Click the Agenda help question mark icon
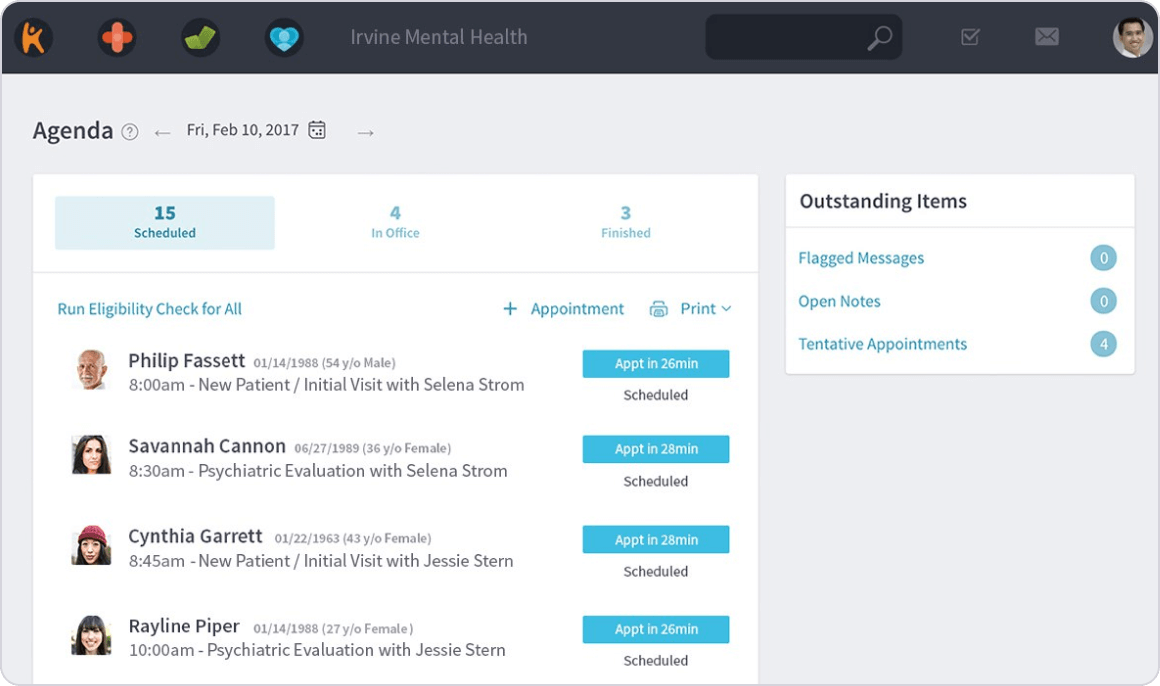This screenshot has width=1160, height=686. coord(130,132)
